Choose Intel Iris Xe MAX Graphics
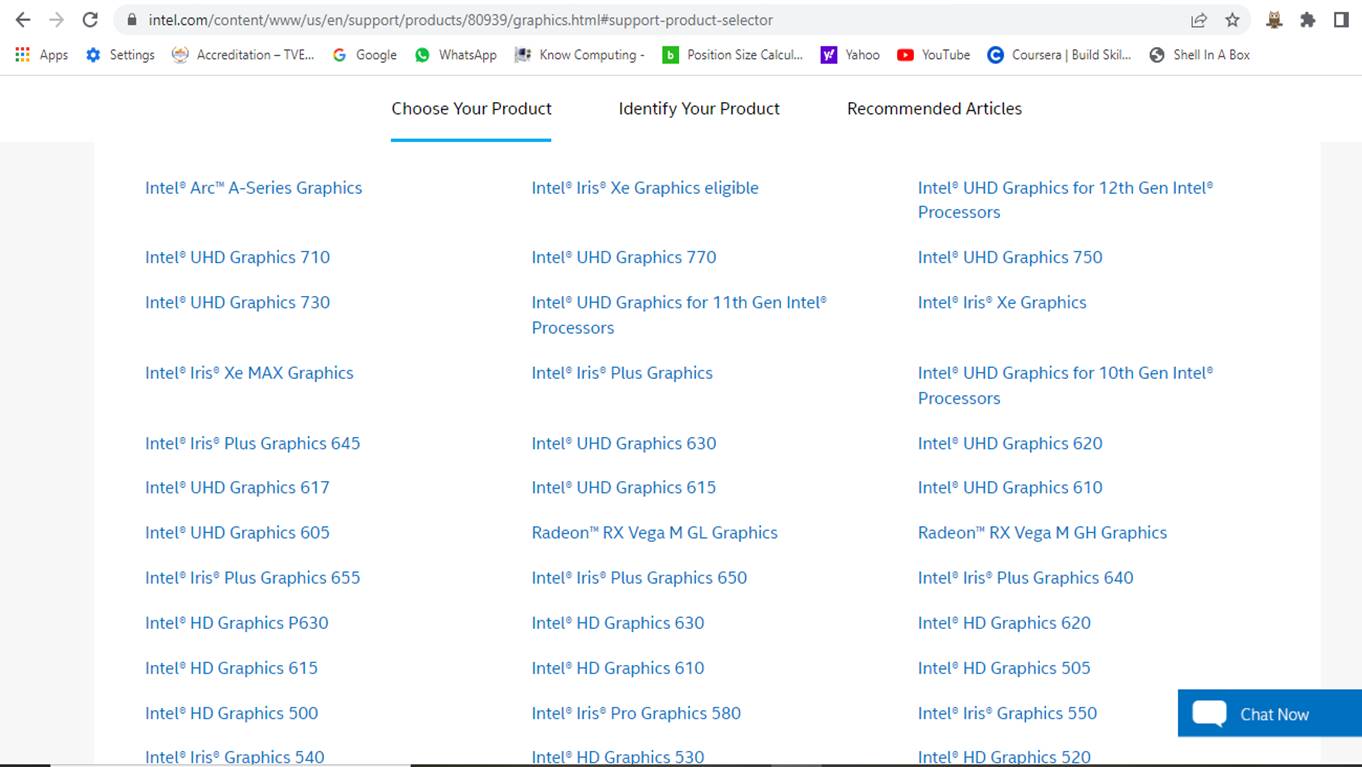Viewport: 1362px width, 767px height. [x=249, y=373]
